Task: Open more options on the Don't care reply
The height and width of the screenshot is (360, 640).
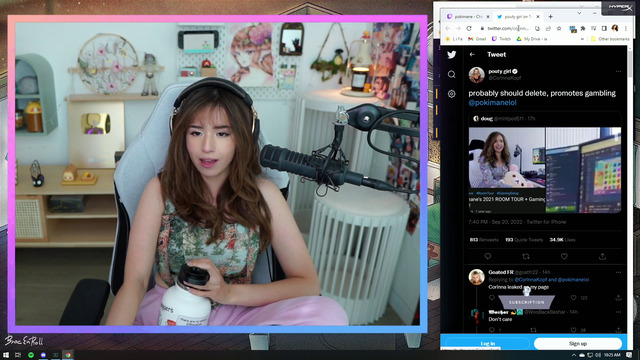Action: (x=618, y=312)
